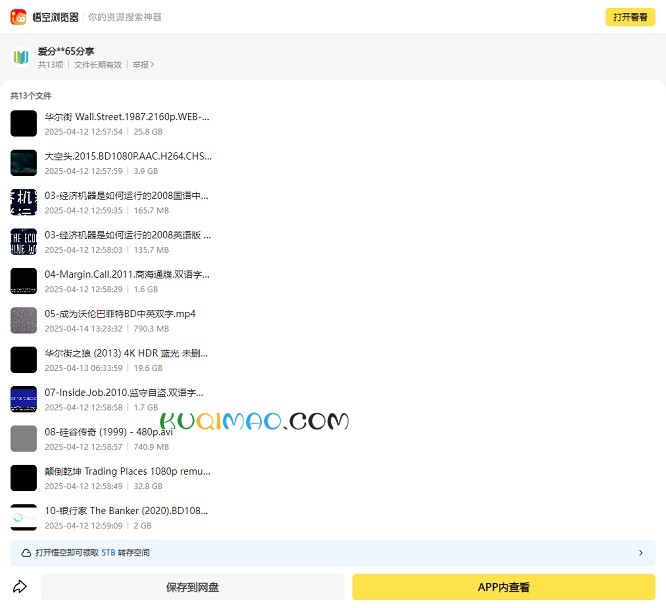Select file name 颠倒乾坤 Trading Places 1080p
Image resolution: width=666 pixels, height=608 pixels.
[x=127, y=472]
